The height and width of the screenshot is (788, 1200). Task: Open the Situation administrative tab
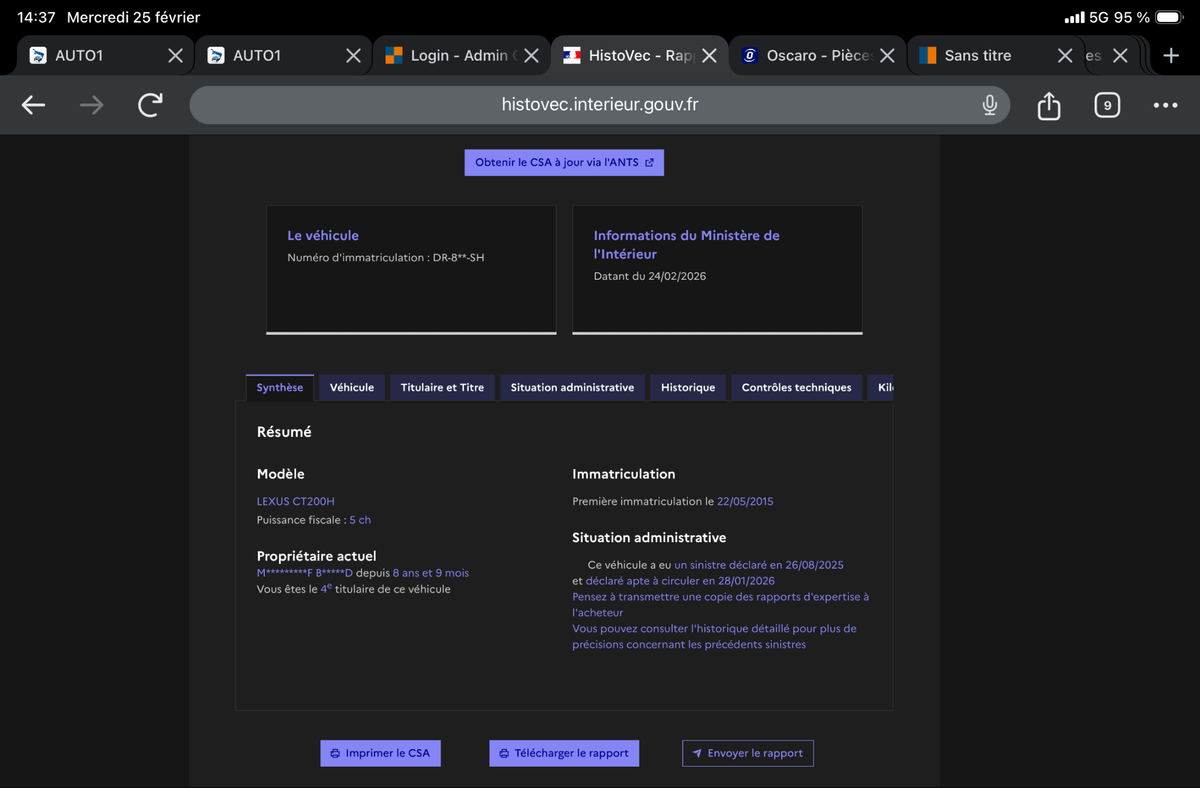pos(572,388)
